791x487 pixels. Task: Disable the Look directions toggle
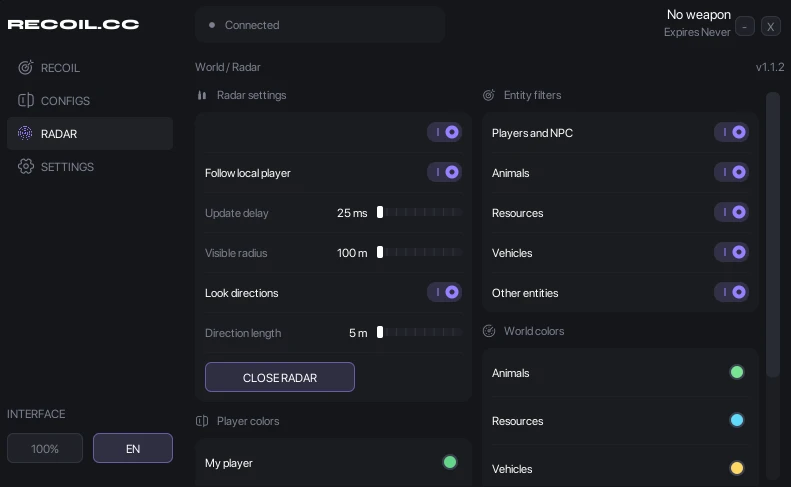(x=444, y=292)
